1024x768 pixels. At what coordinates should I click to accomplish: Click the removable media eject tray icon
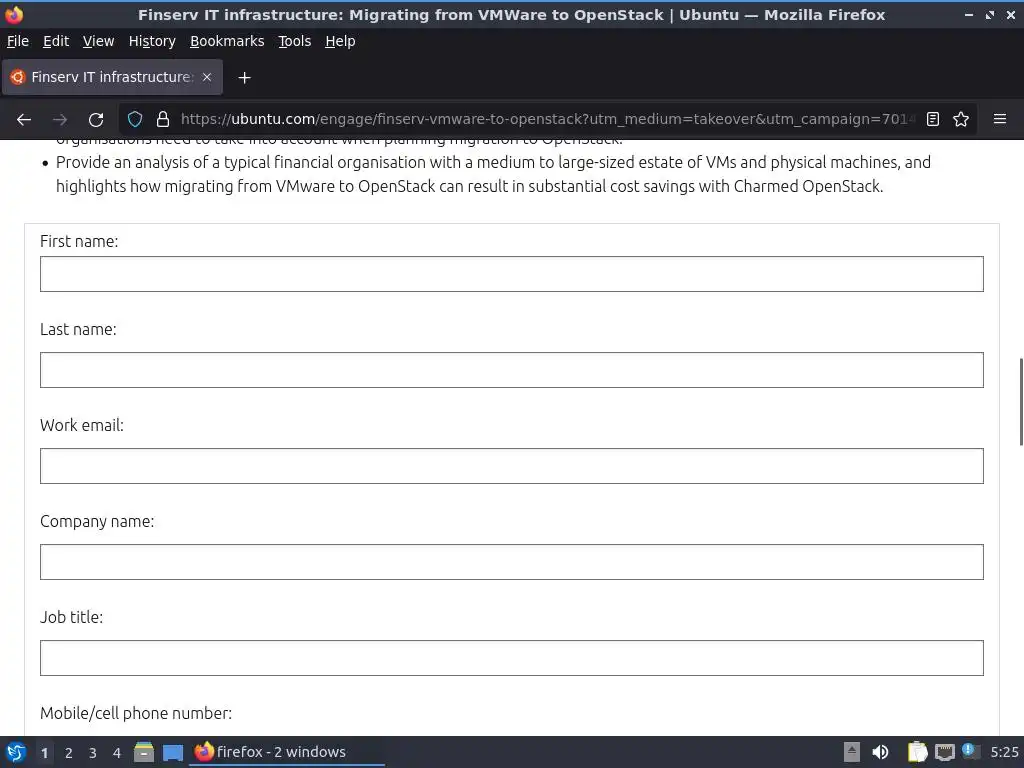click(x=852, y=752)
